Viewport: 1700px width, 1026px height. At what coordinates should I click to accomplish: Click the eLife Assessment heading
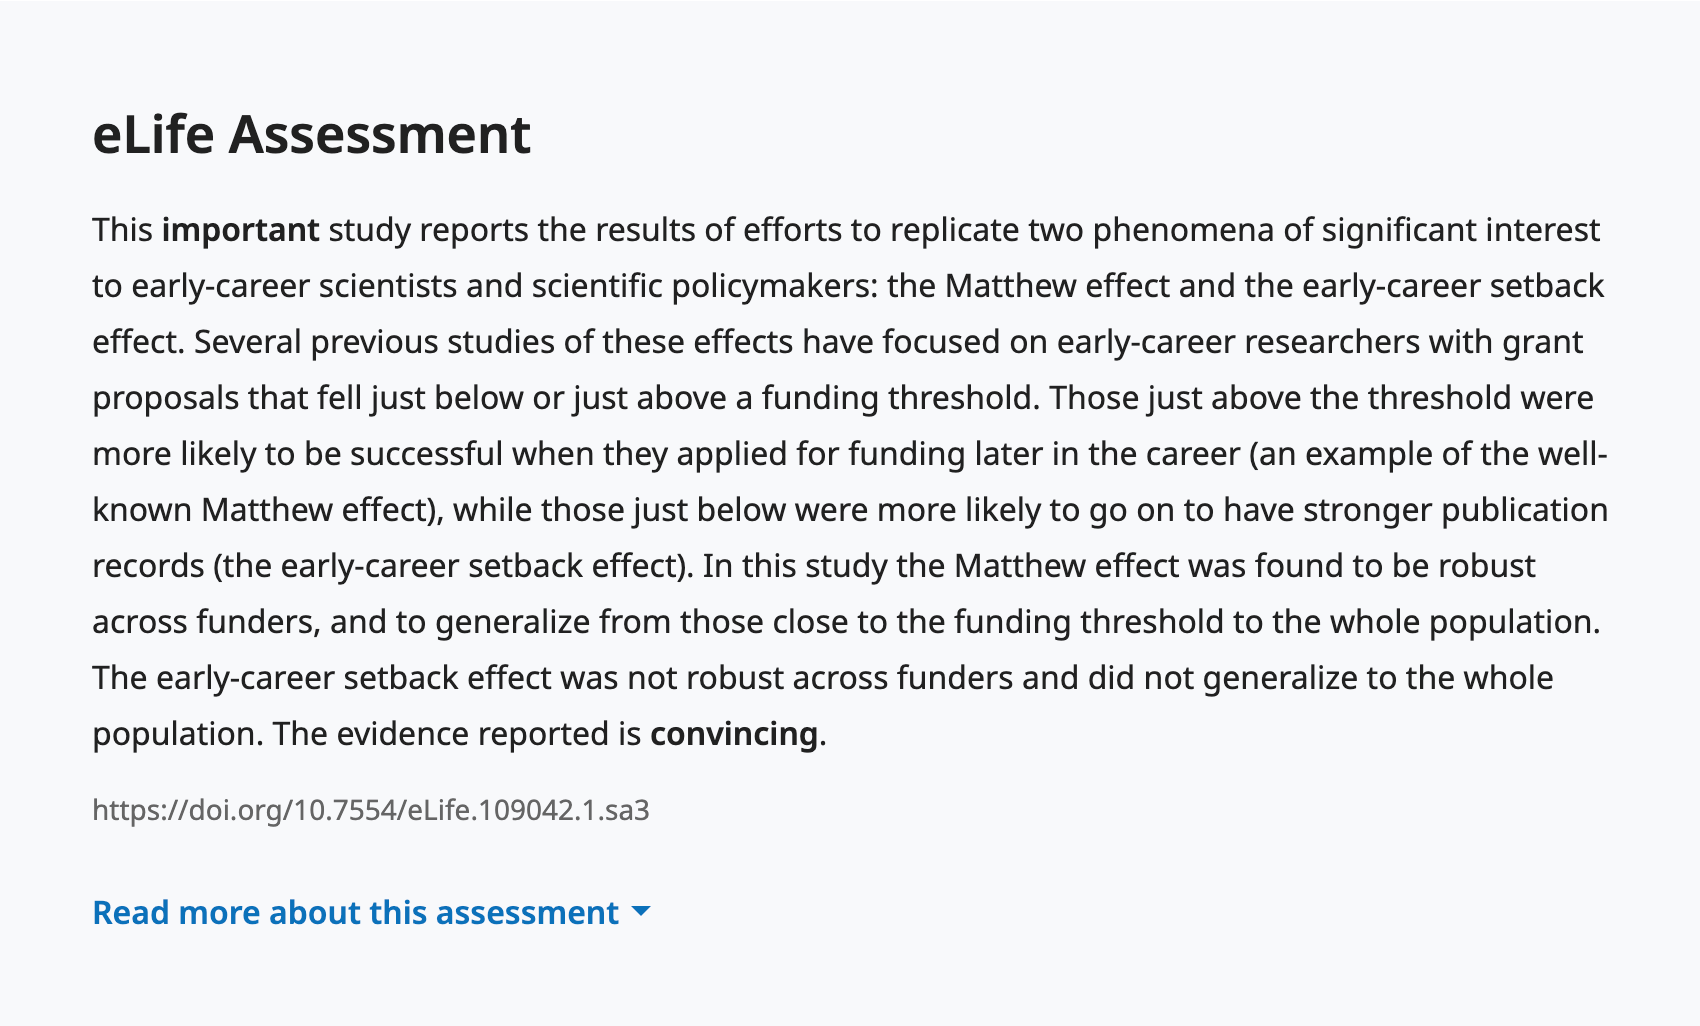pos(311,135)
